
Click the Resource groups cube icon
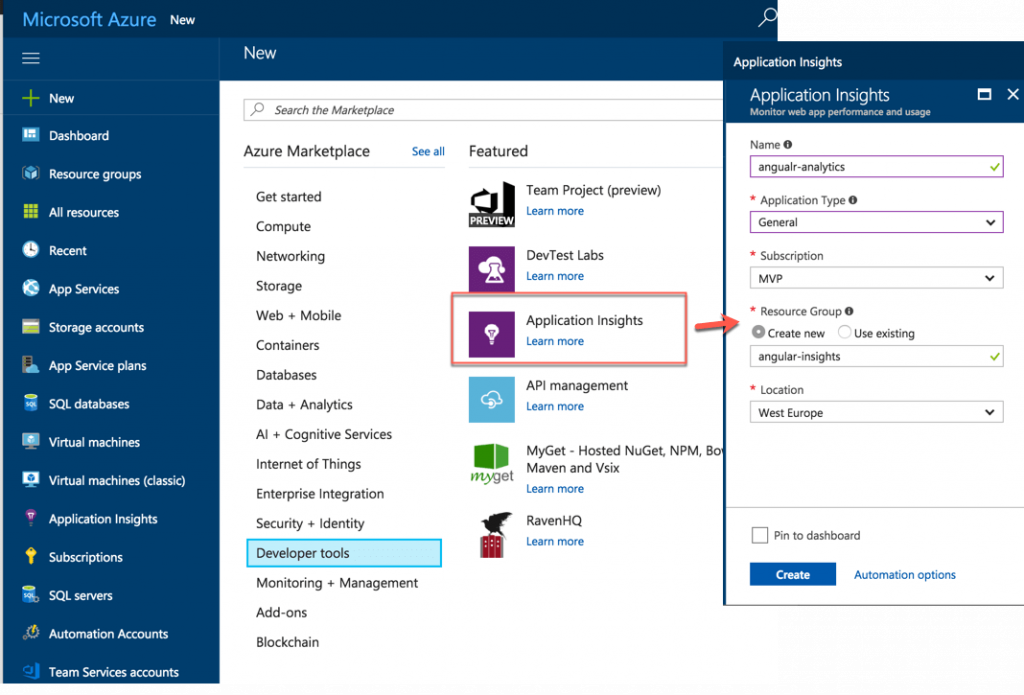pyautogui.click(x=31, y=173)
